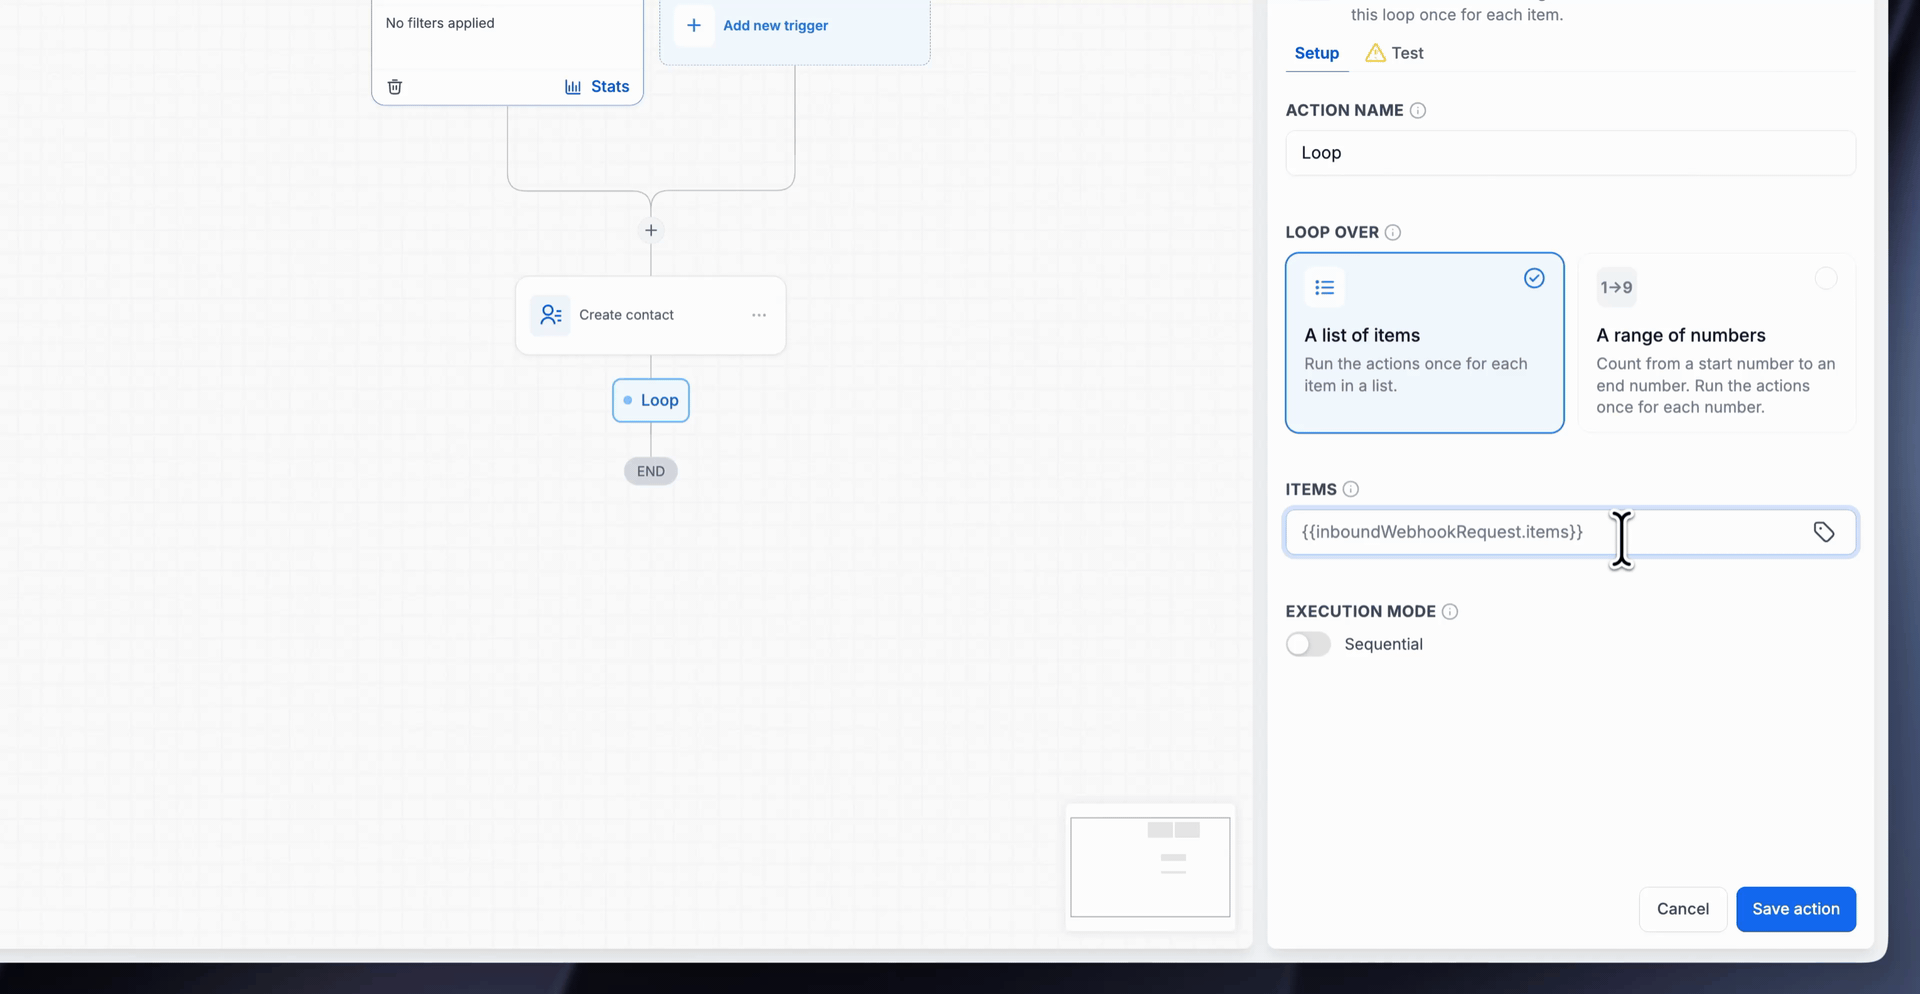This screenshot has height=994, width=1920.
Task: Choose the A range of numbers option
Action: click(1717, 343)
